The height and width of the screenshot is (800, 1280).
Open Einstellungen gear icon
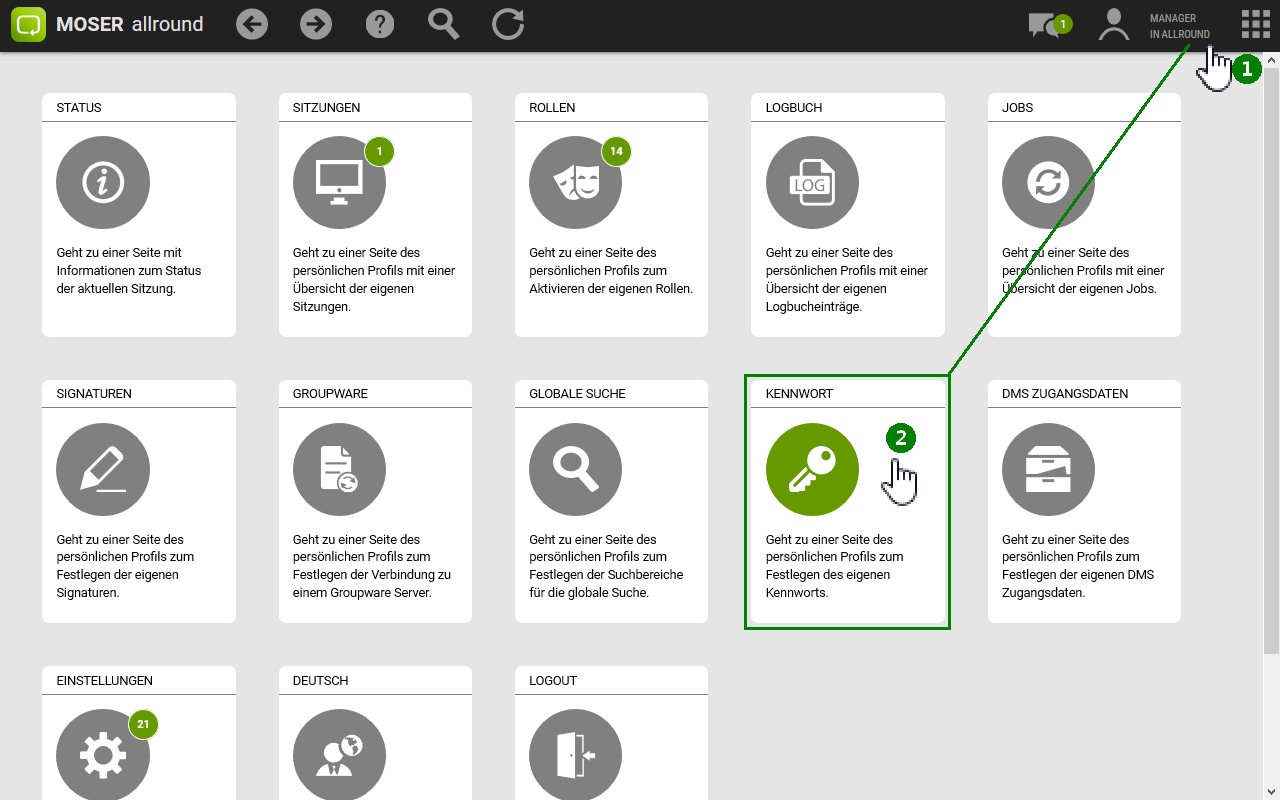(103, 756)
